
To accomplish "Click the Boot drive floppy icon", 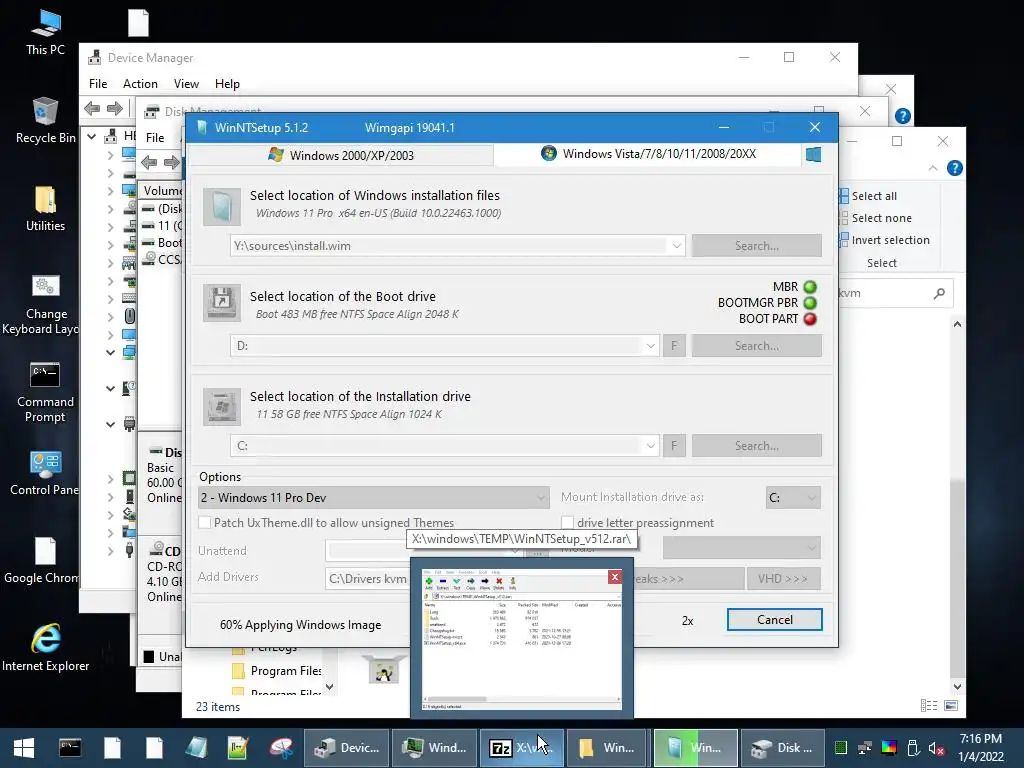I will pos(221,302).
